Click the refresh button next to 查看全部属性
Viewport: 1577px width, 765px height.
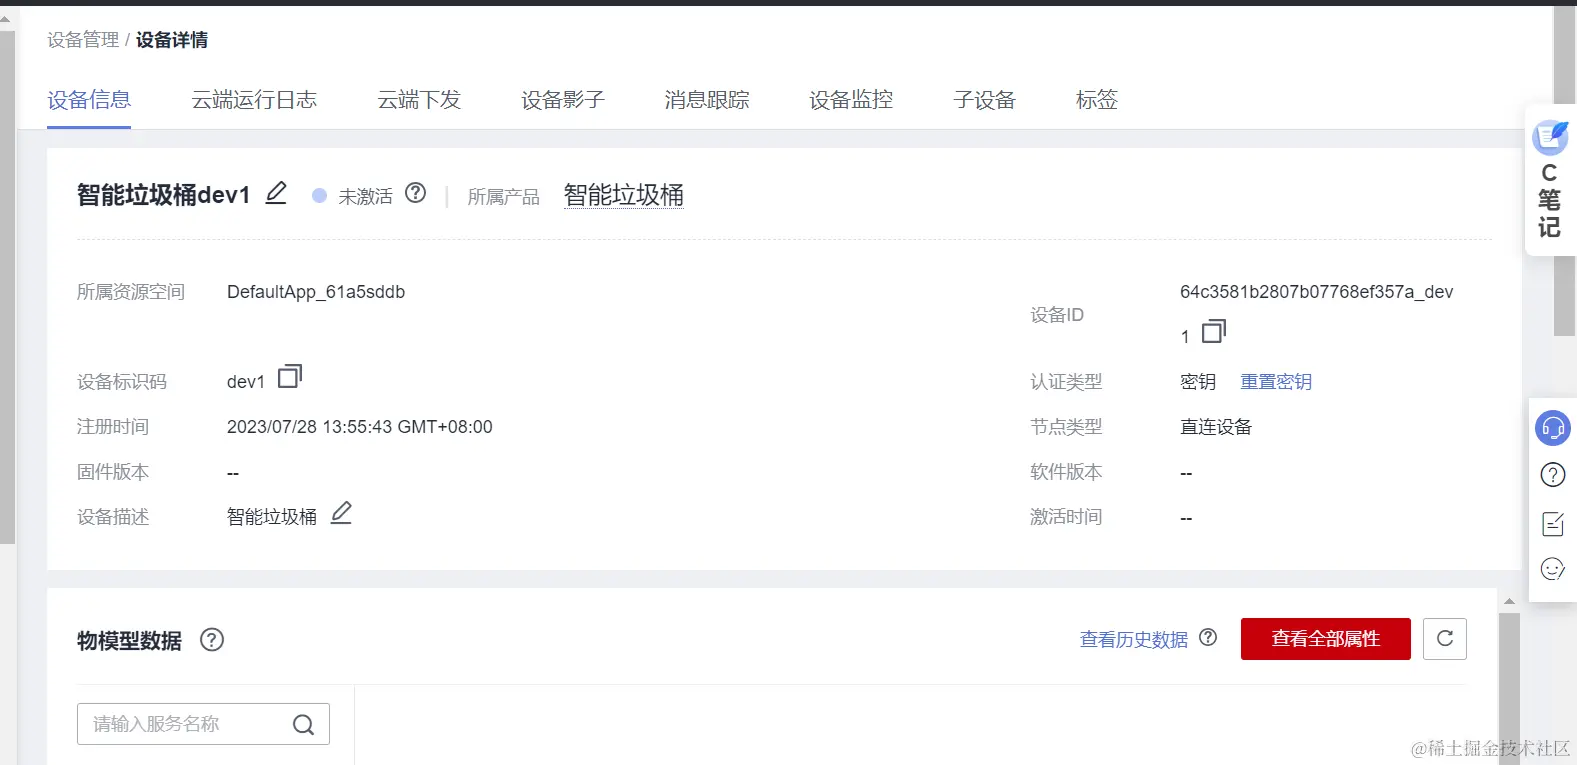[1445, 639]
